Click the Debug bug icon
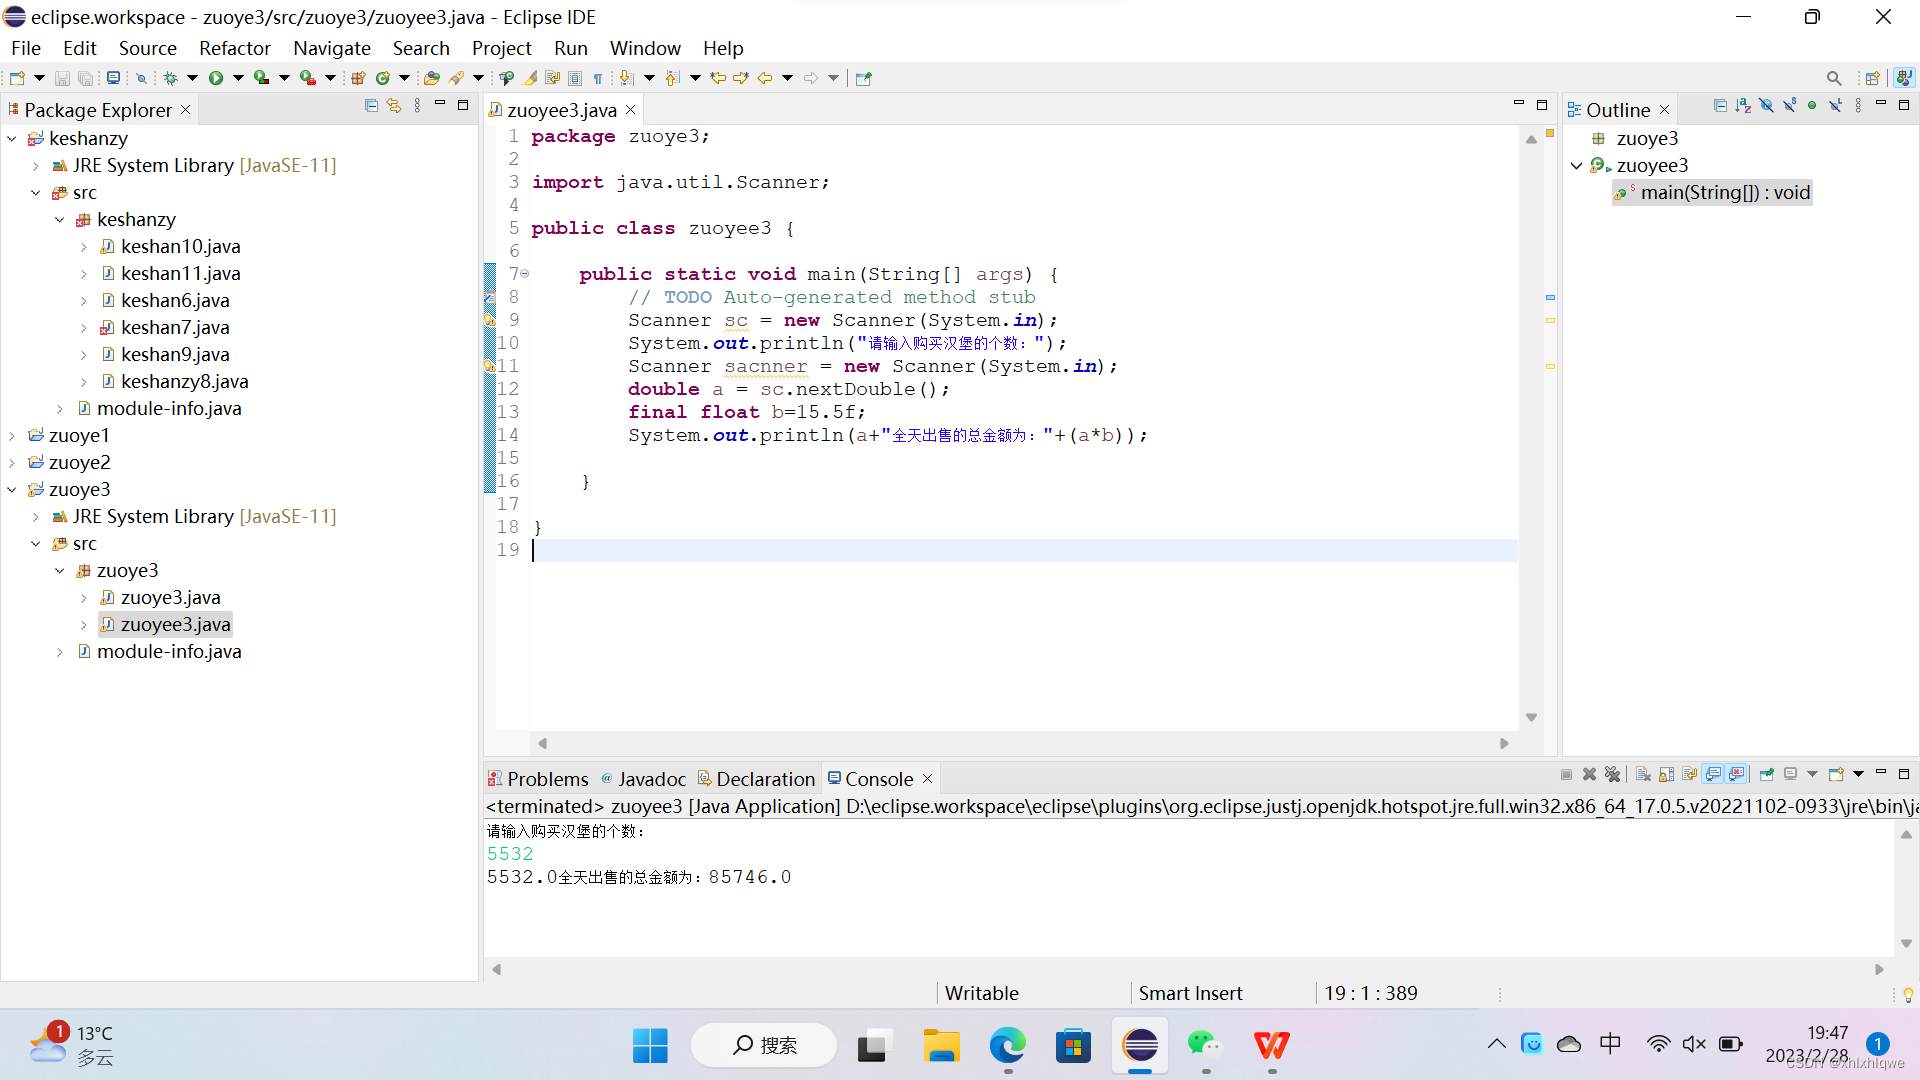The image size is (1920, 1080). 171,78
